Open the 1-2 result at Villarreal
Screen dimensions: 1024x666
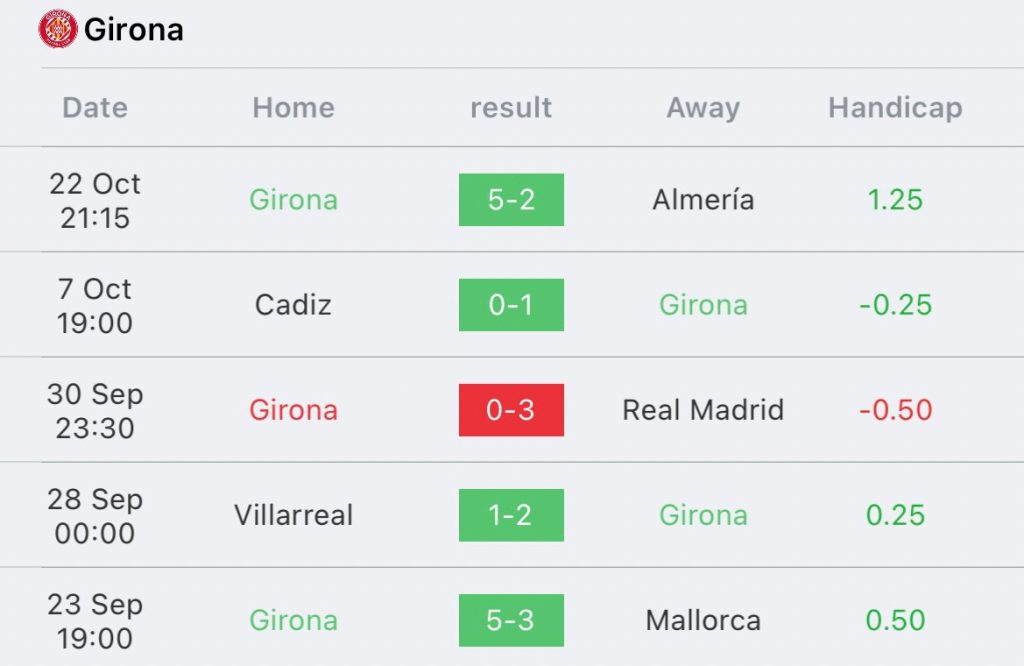pos(511,515)
